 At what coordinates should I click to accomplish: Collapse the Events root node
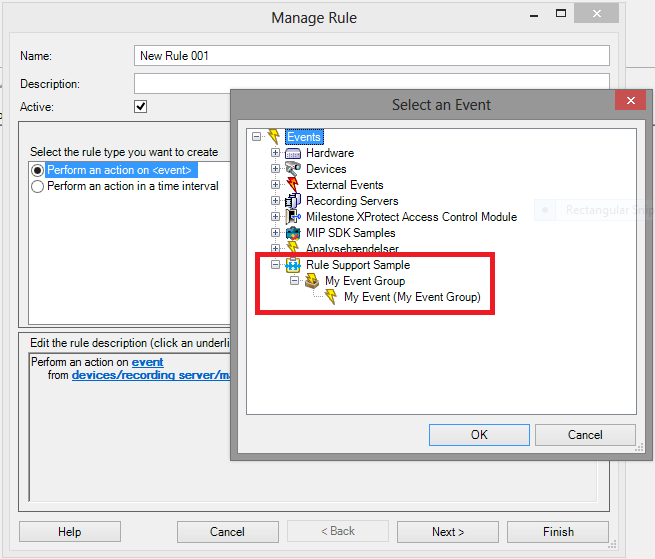pyautogui.click(x=256, y=137)
